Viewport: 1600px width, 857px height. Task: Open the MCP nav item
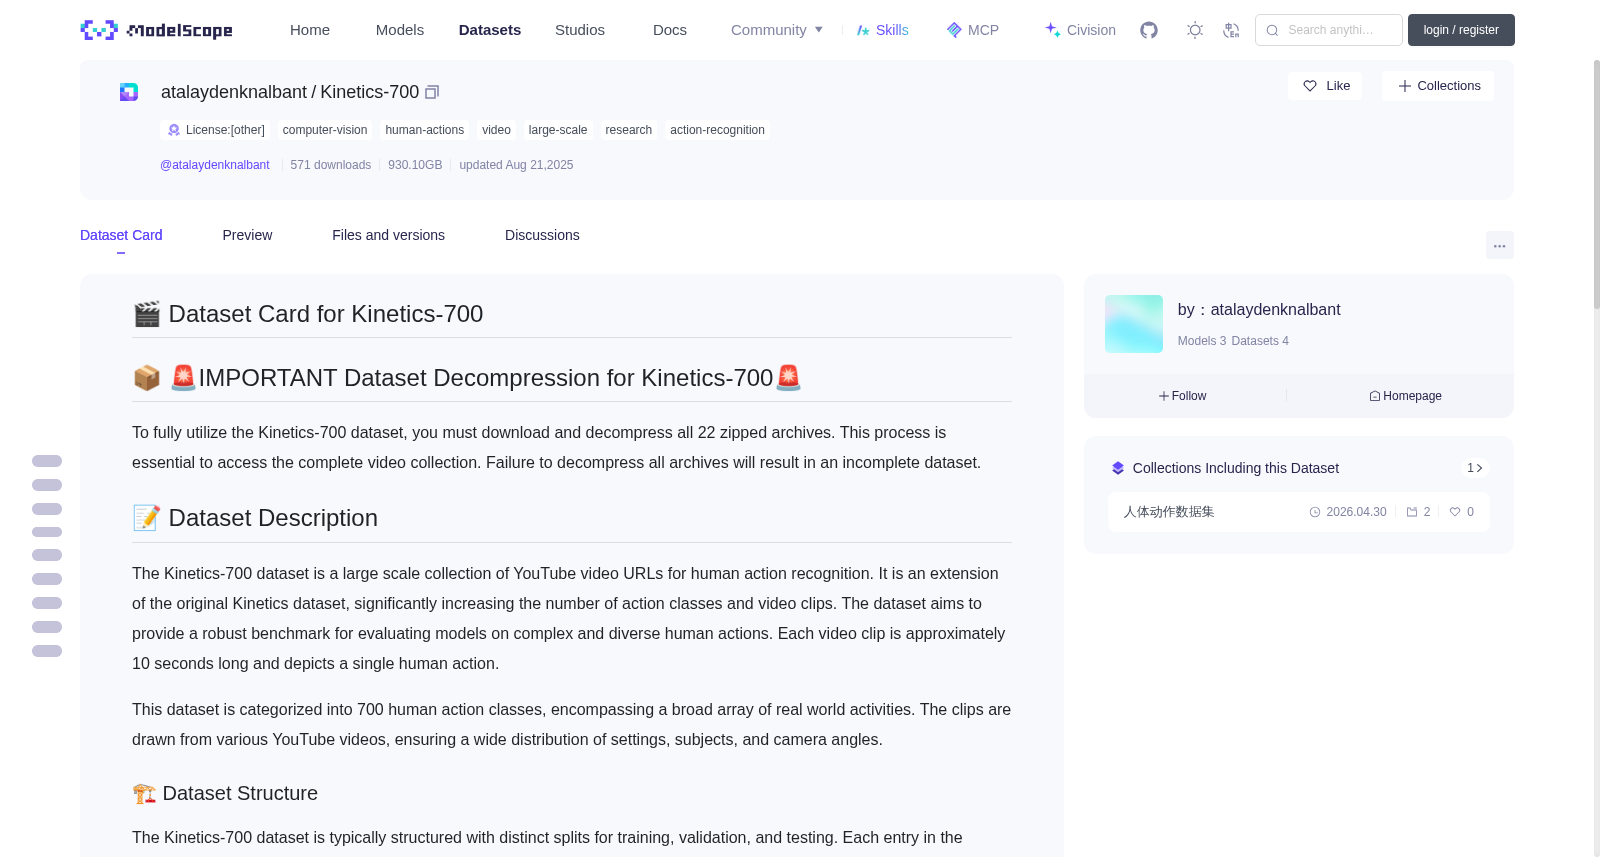[972, 30]
